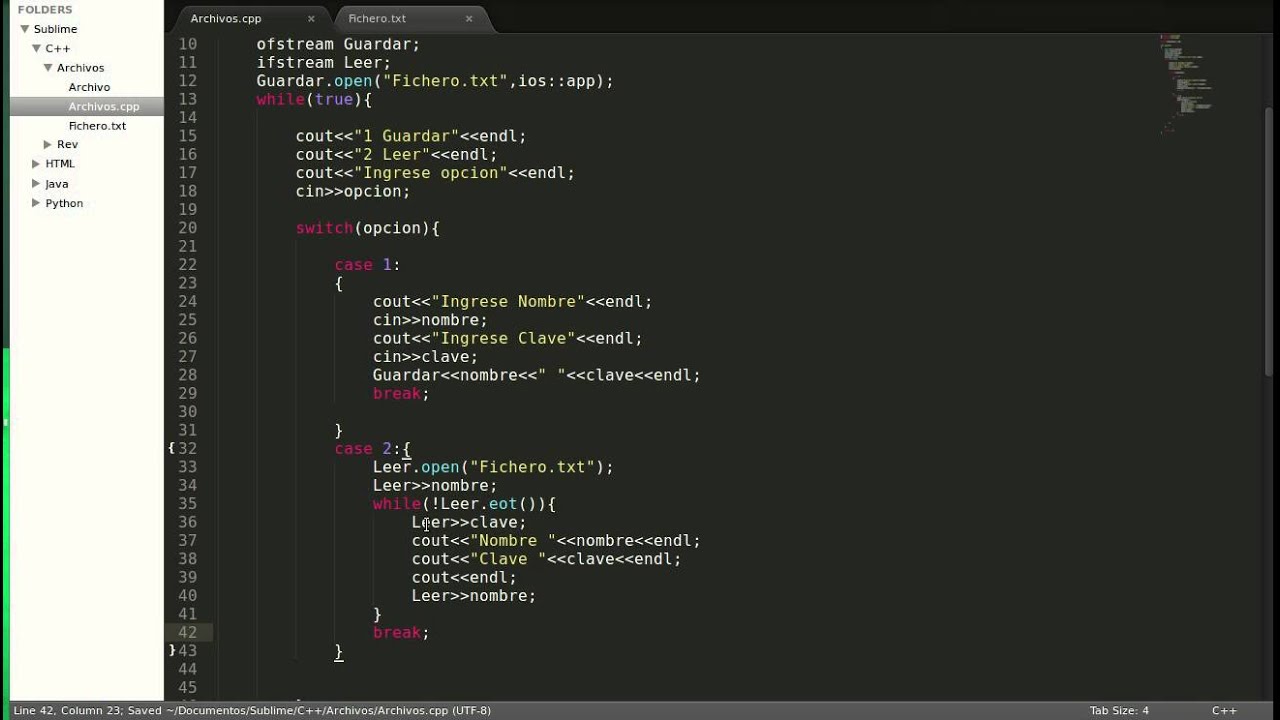The image size is (1280, 720).
Task: Click on the 'case 1:' line
Action: click(367, 265)
